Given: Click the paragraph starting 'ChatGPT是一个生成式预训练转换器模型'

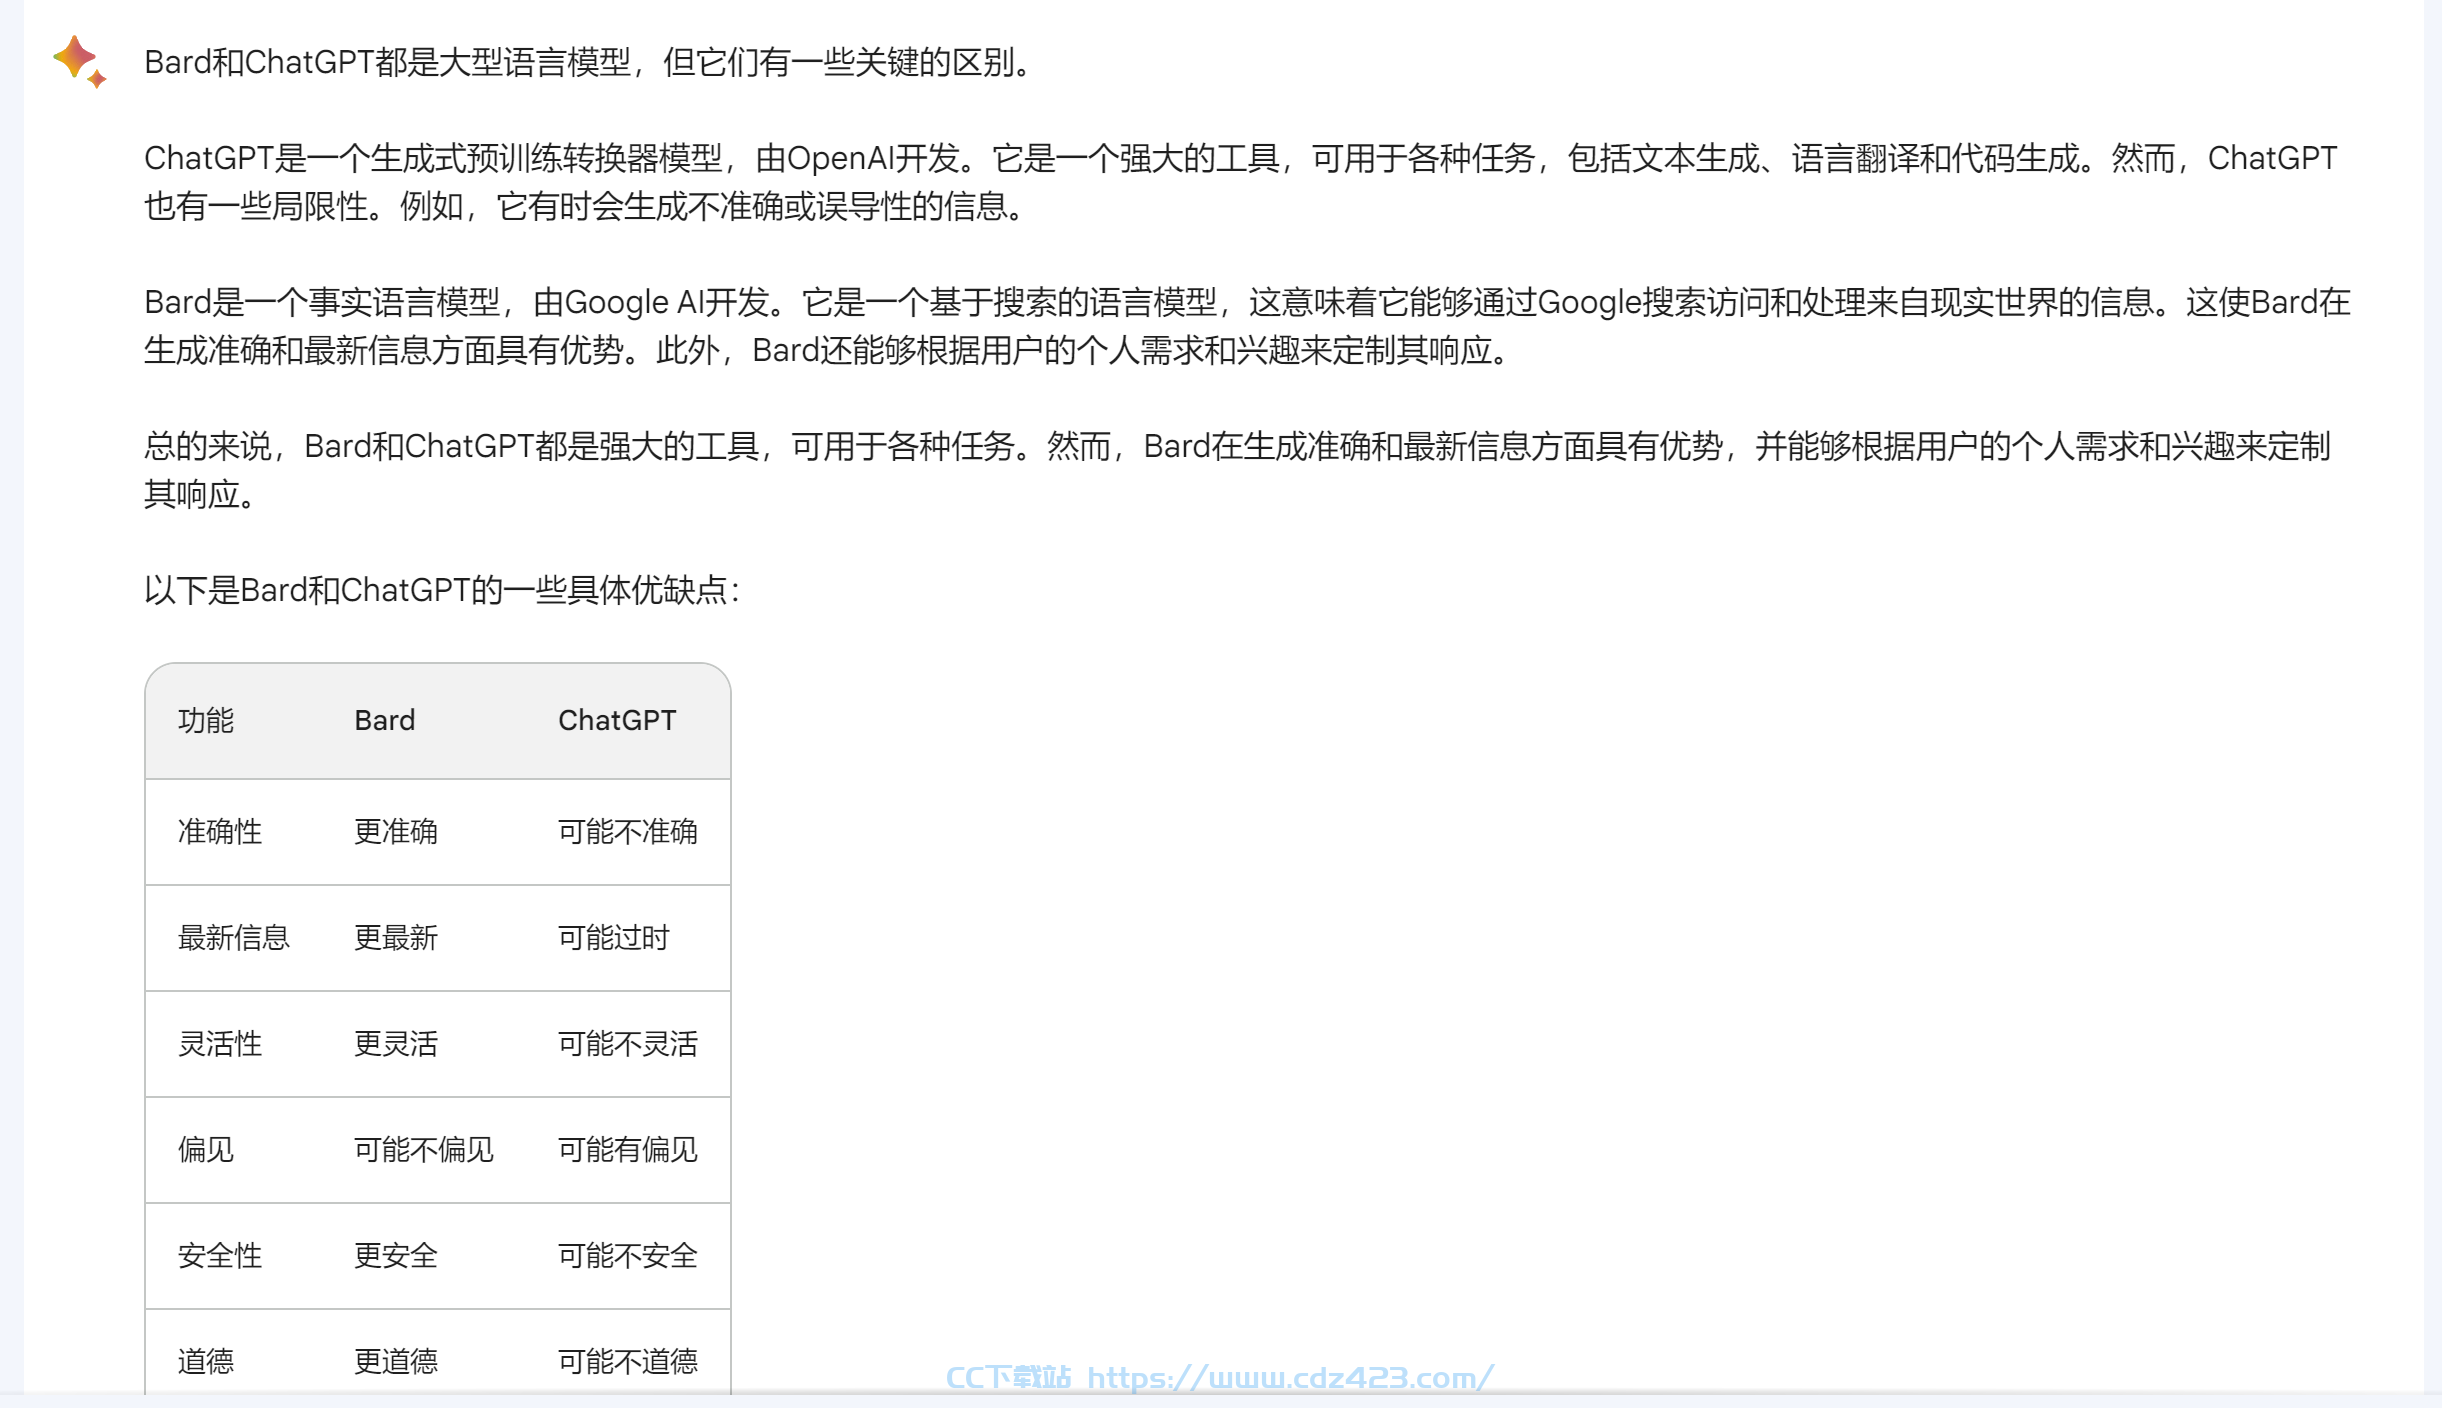Looking at the screenshot, I should [1241, 182].
